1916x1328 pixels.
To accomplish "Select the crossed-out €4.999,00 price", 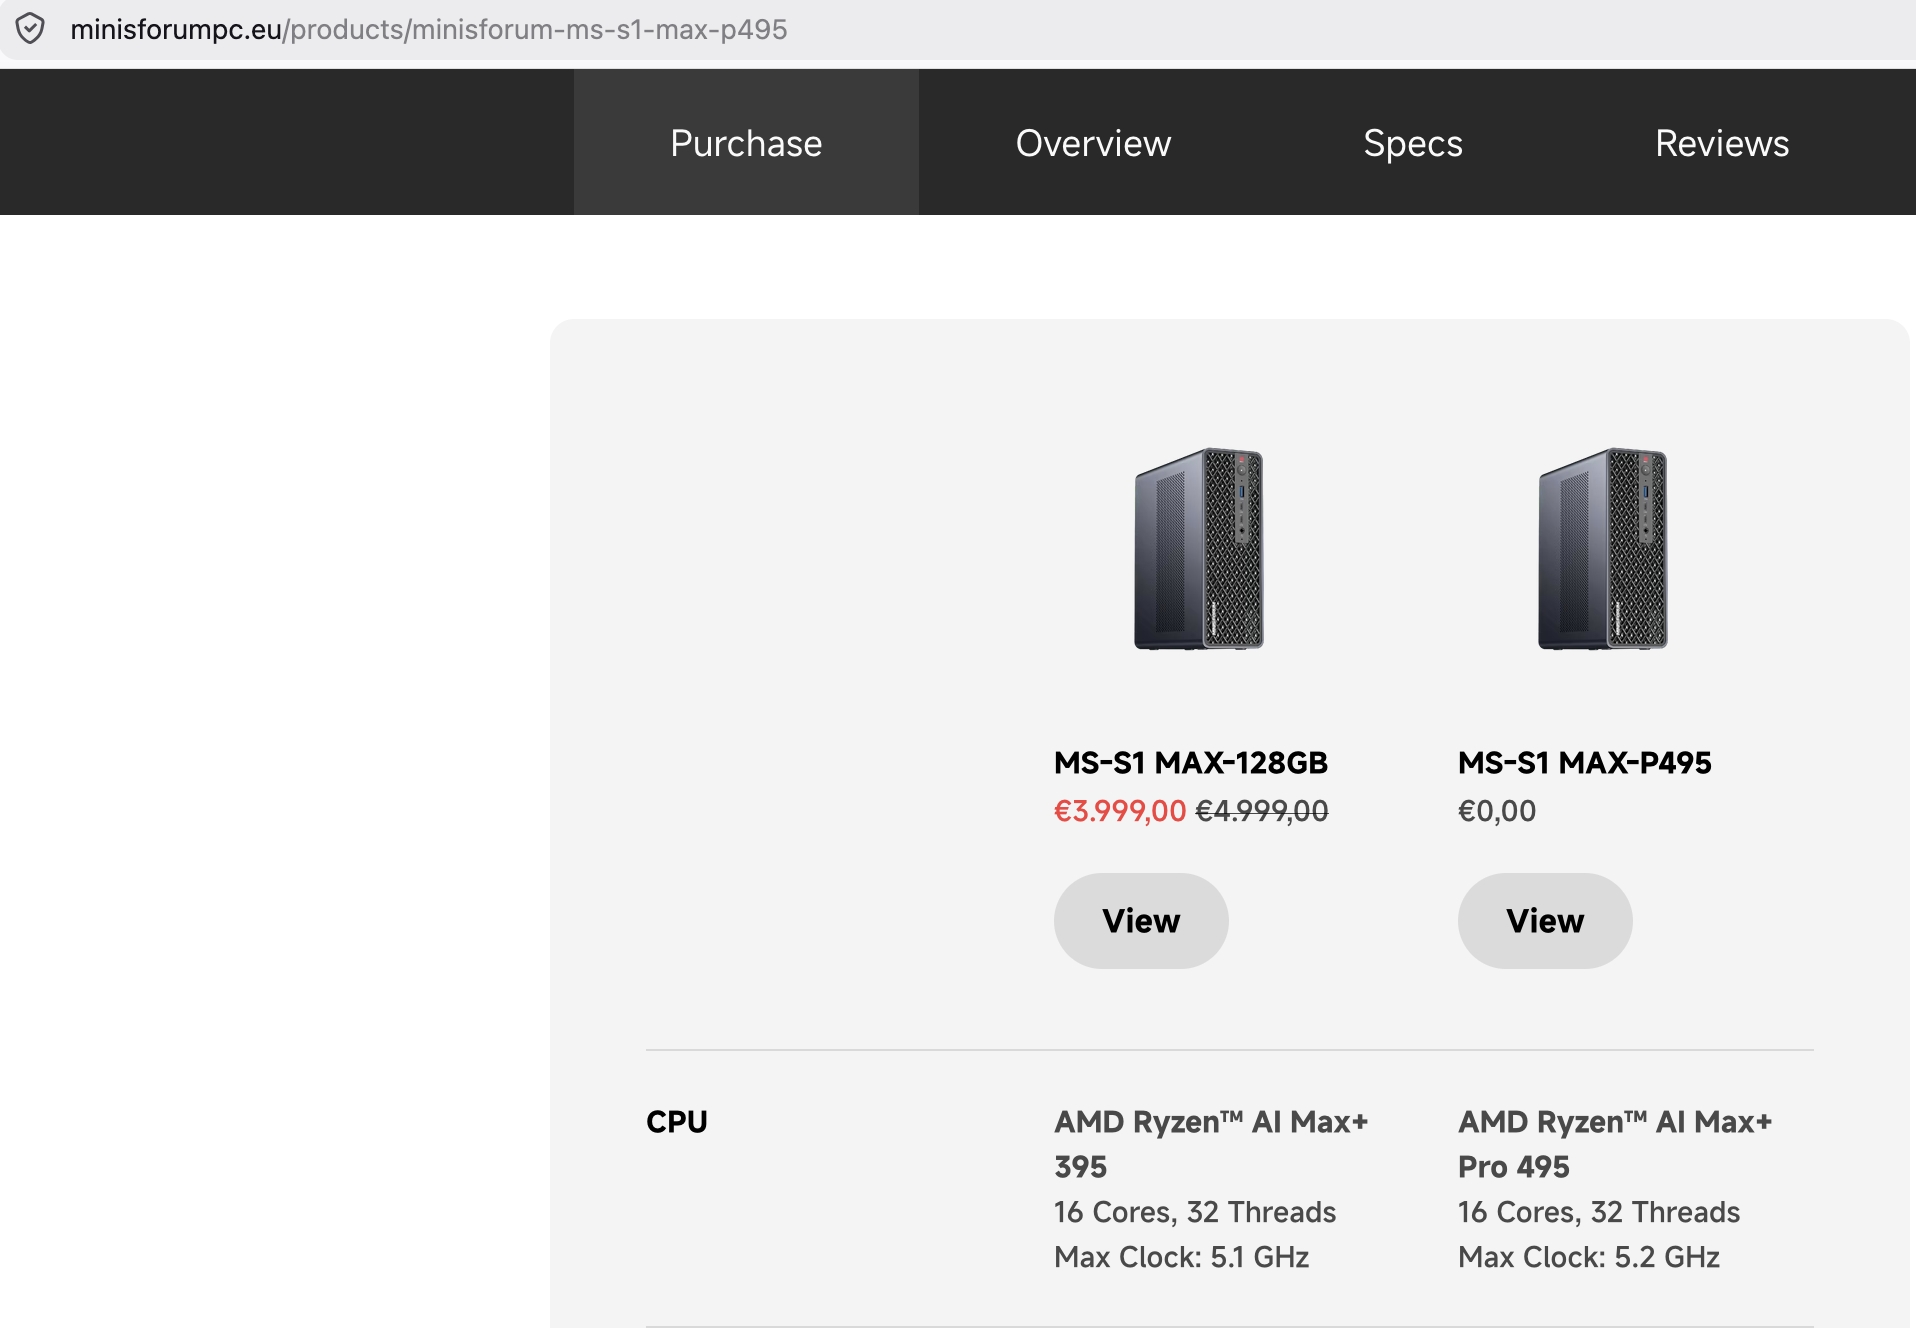I will (x=1262, y=811).
